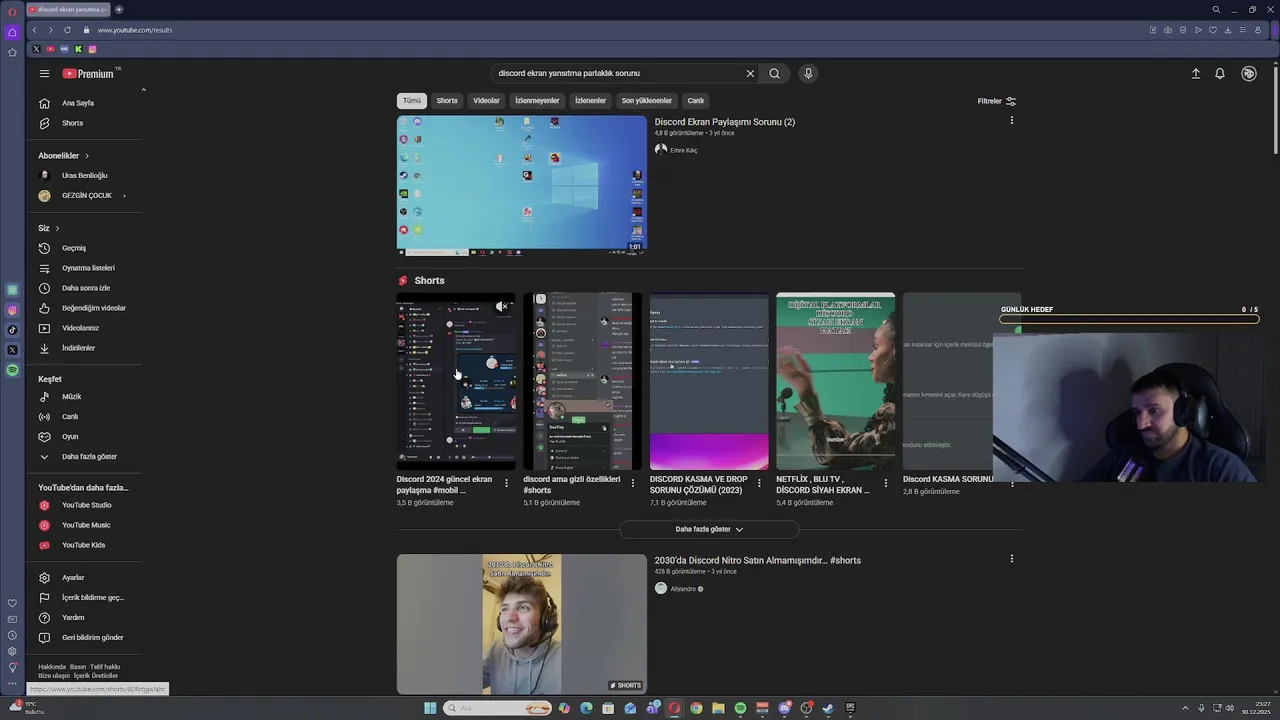Start voice search with the microphone icon
The image size is (1280, 720).
click(808, 73)
